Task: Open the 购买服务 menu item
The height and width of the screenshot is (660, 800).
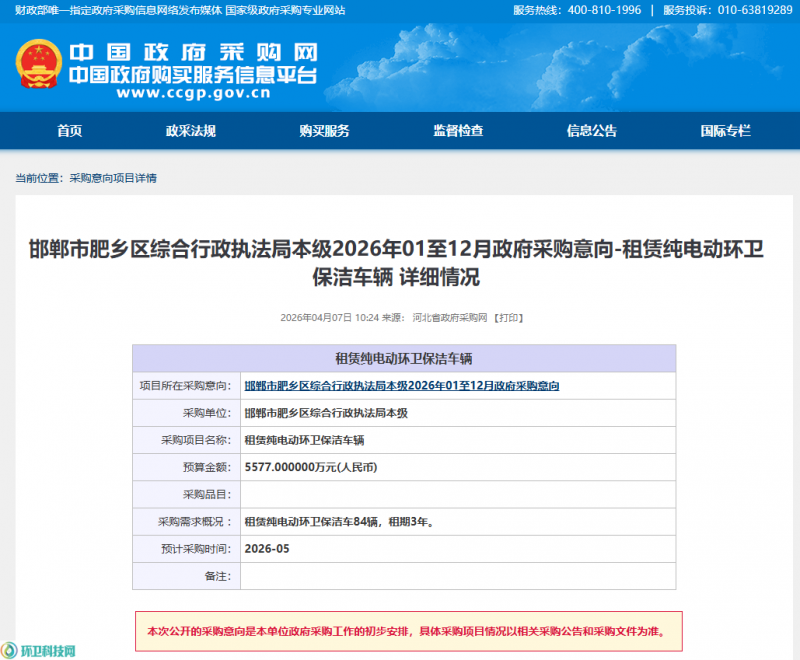Action: [x=324, y=131]
